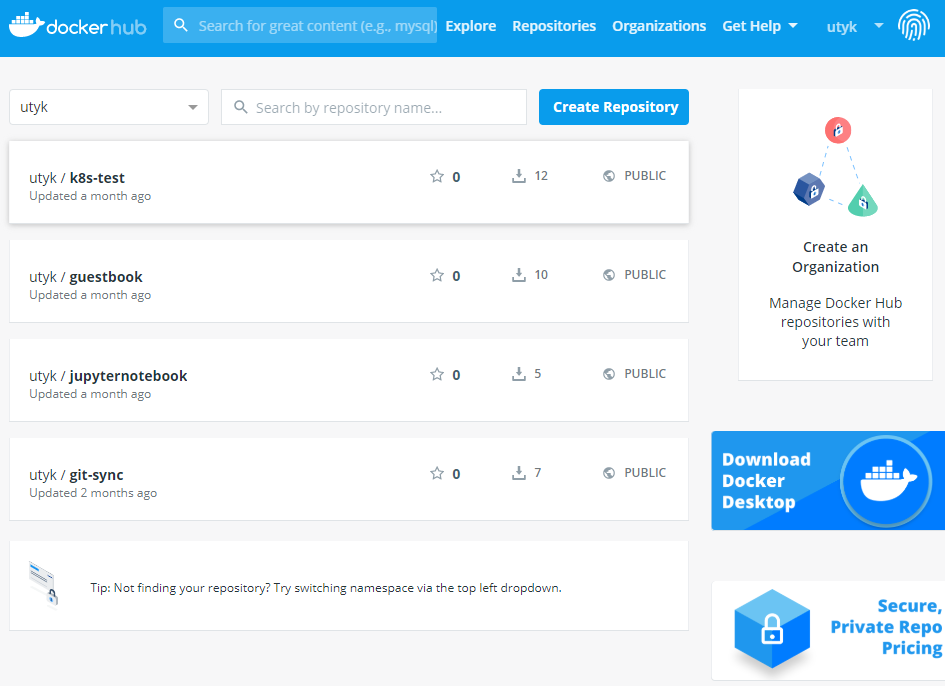Click the download icon for jupyternotebook

pos(518,374)
